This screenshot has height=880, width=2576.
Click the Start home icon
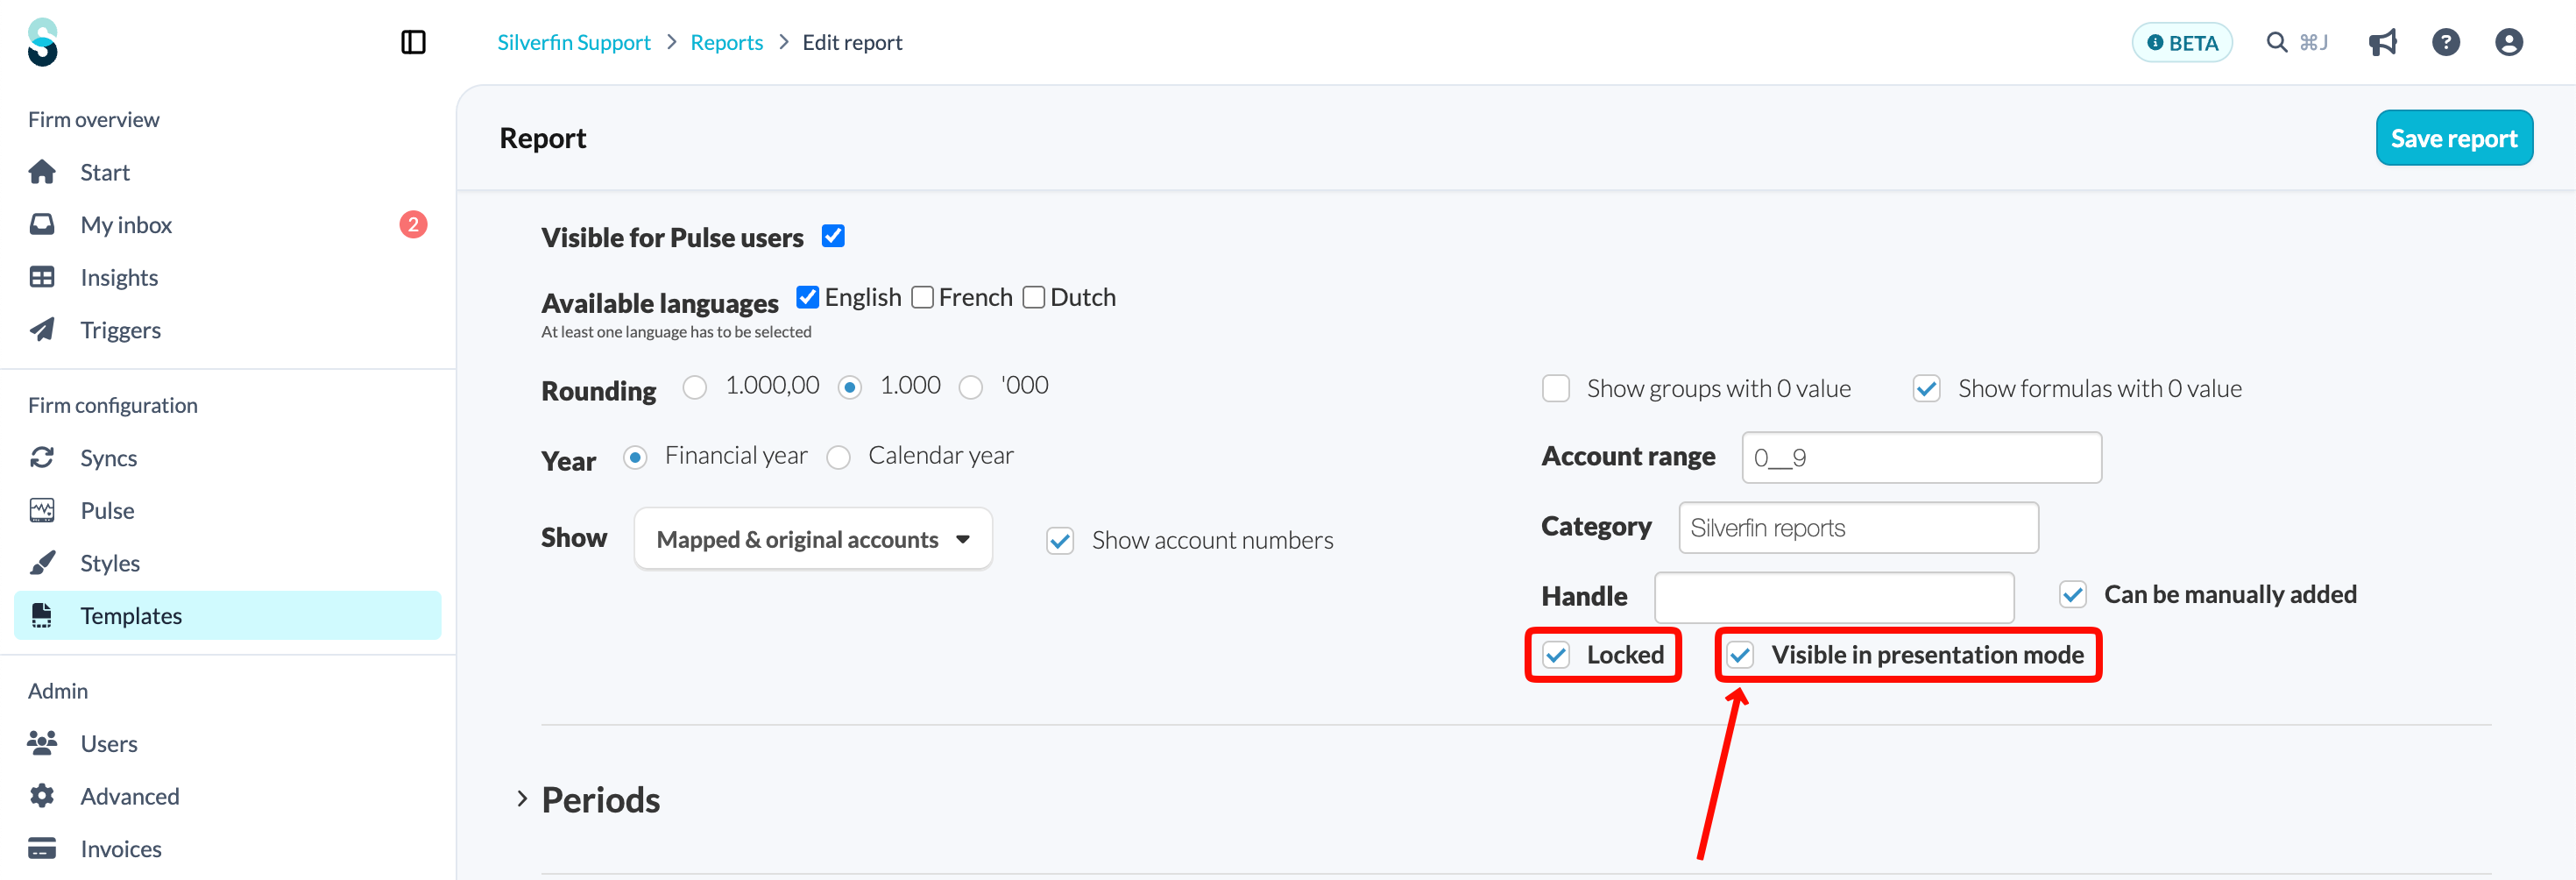tap(42, 172)
